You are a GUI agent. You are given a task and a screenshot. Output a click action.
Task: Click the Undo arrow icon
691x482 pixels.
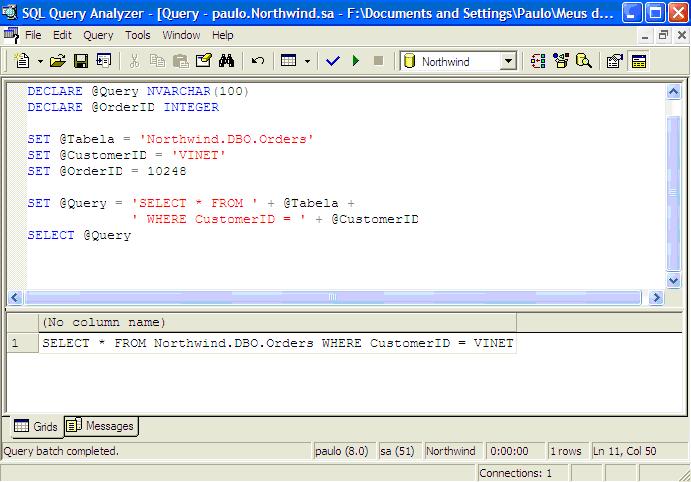click(257, 61)
